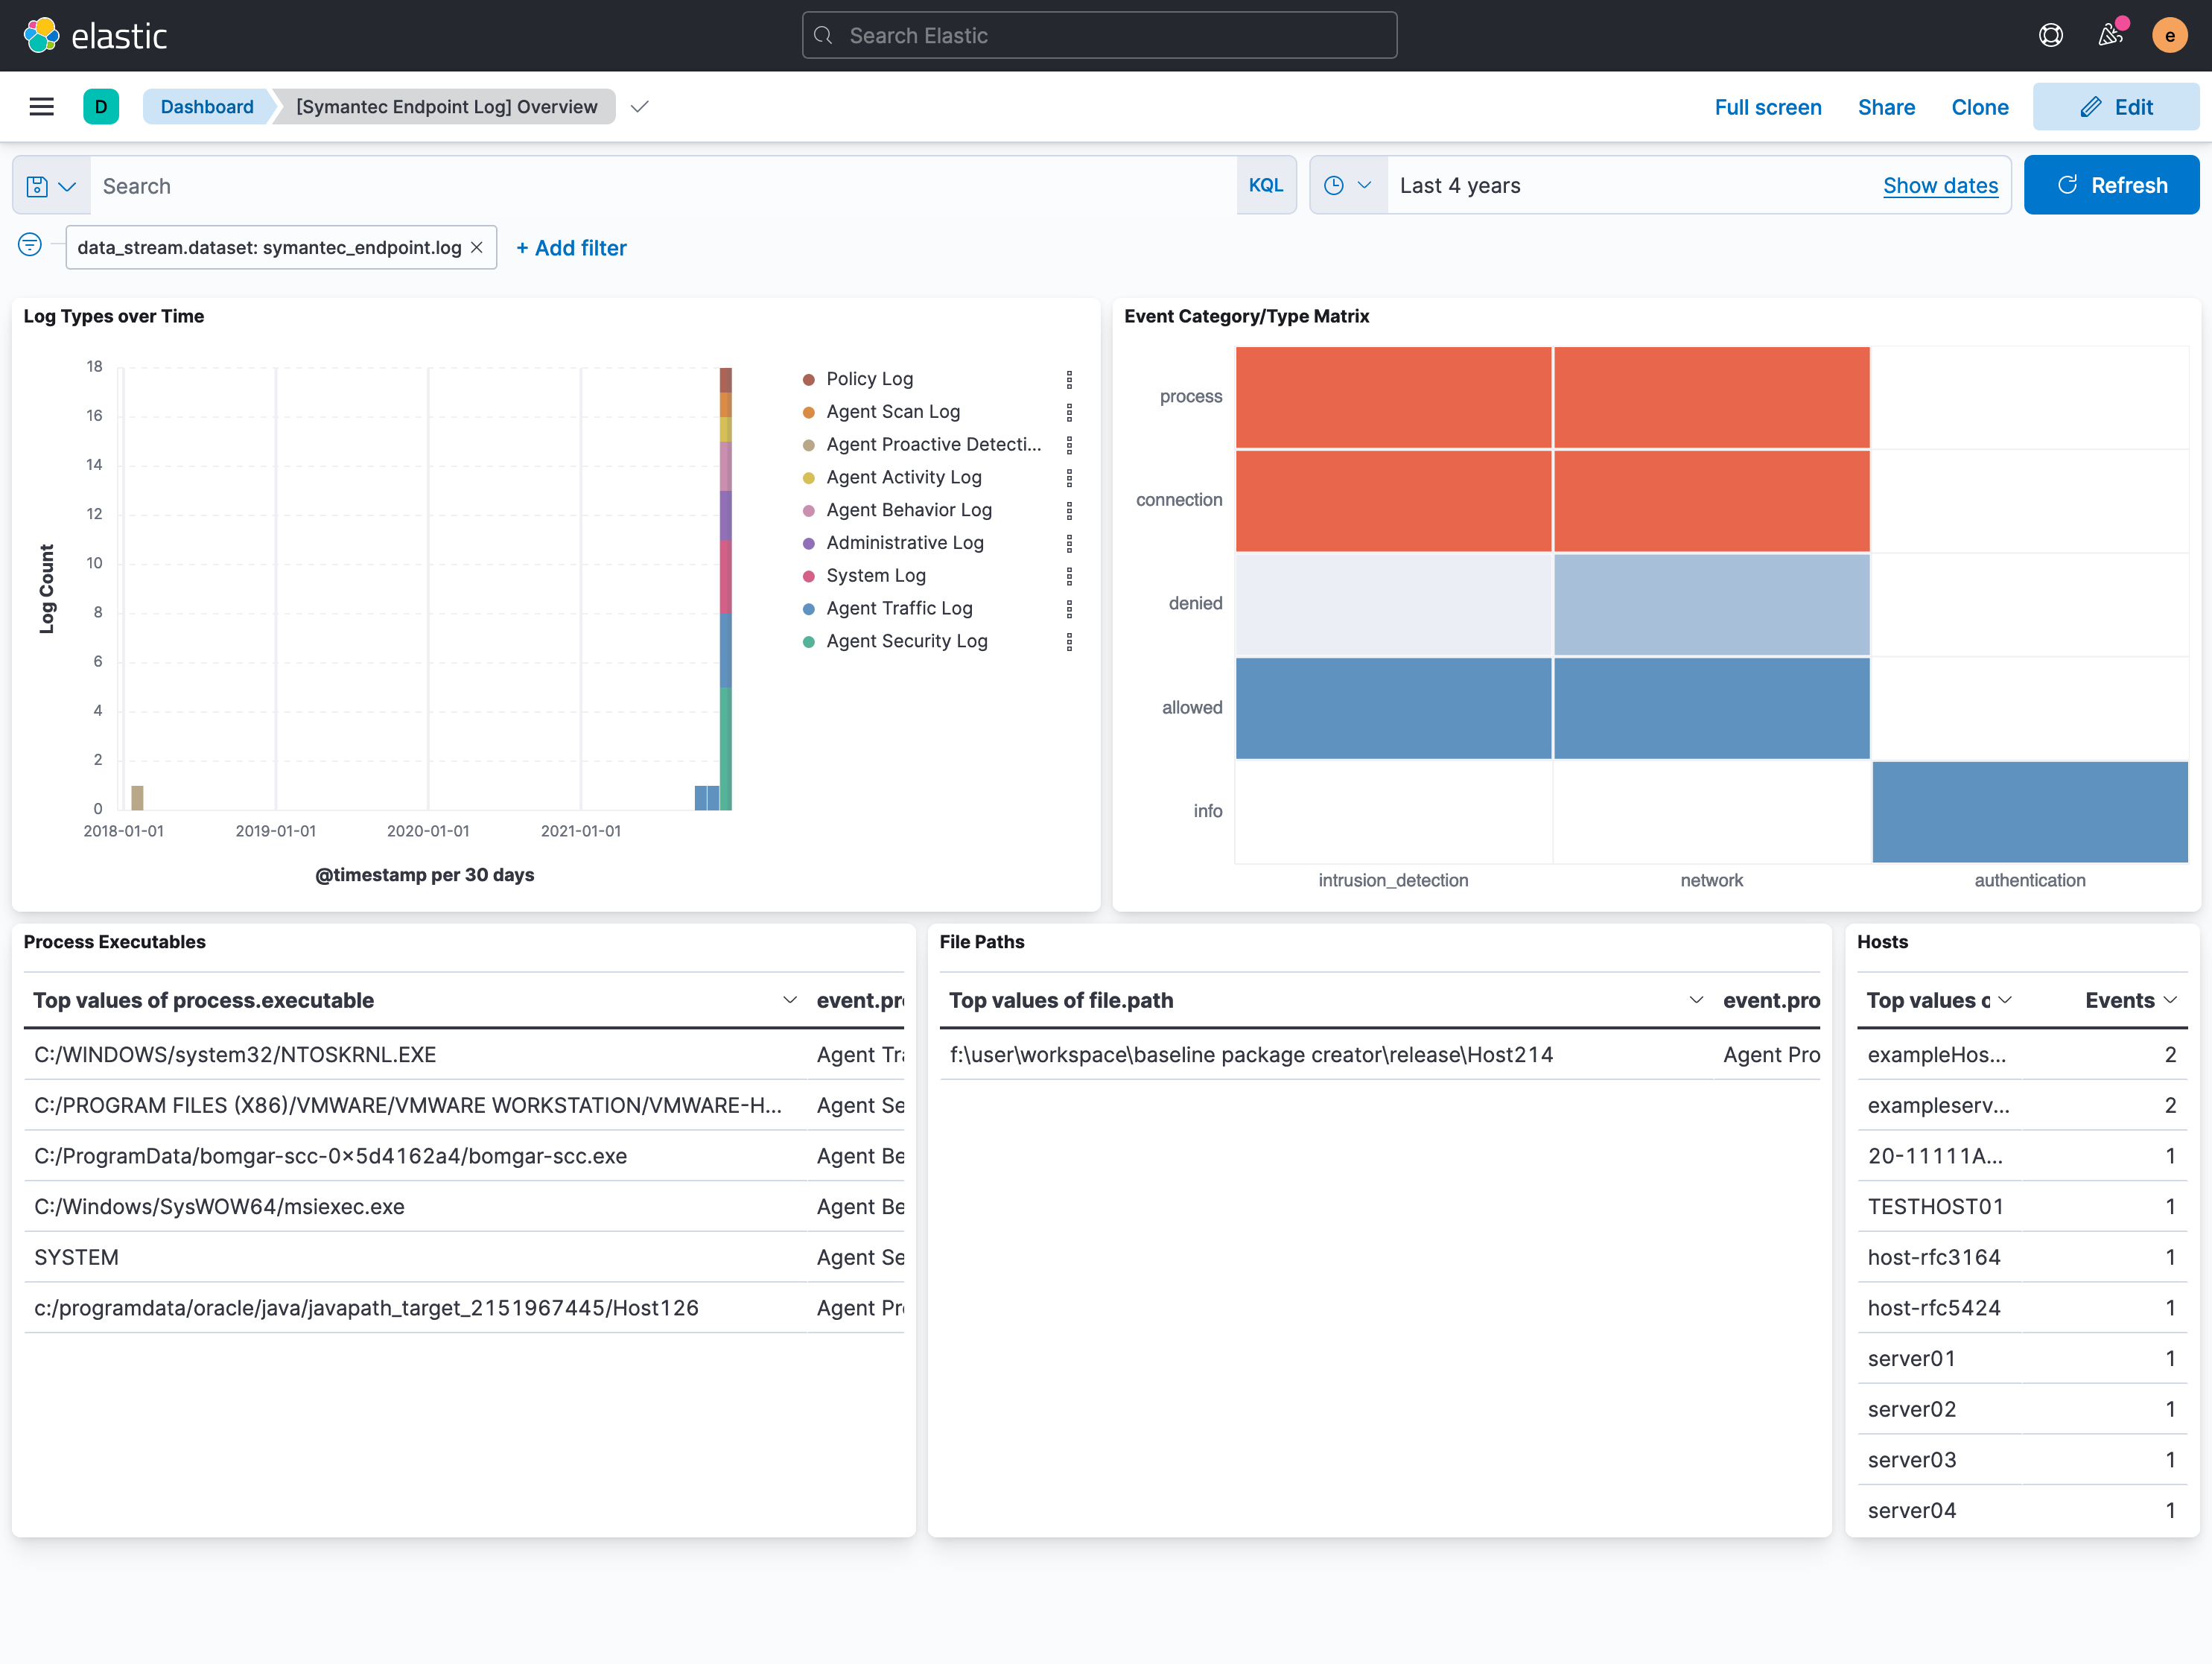Open the hamburger navigation menu

pyautogui.click(x=41, y=107)
